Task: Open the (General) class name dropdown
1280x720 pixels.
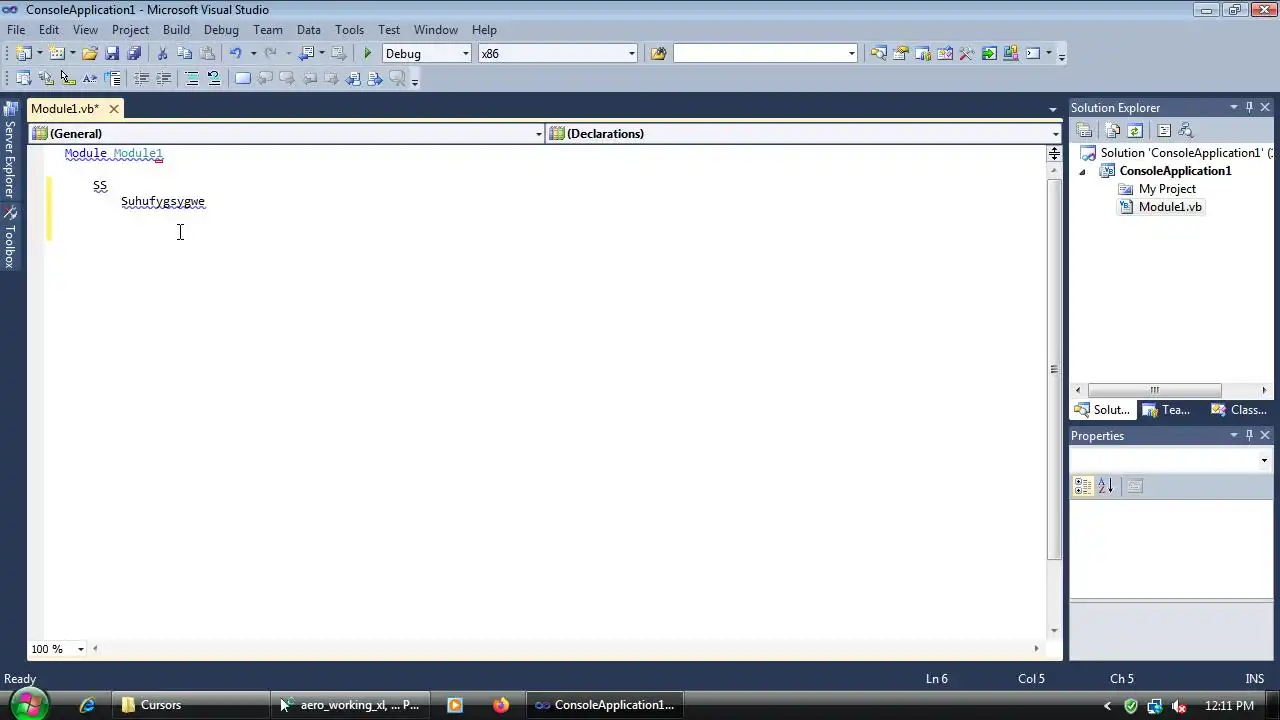Action: tap(538, 133)
